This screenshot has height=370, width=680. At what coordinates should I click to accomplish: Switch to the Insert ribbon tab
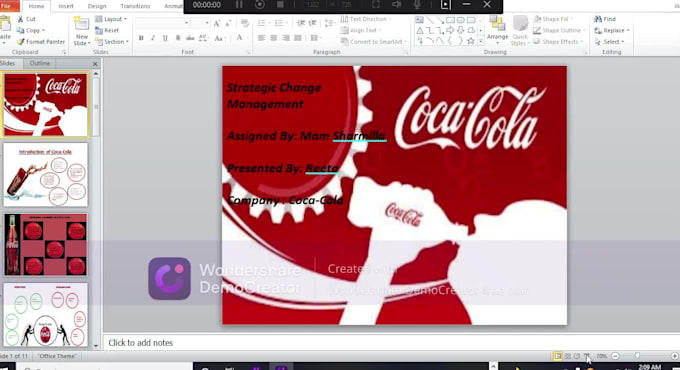[66, 6]
